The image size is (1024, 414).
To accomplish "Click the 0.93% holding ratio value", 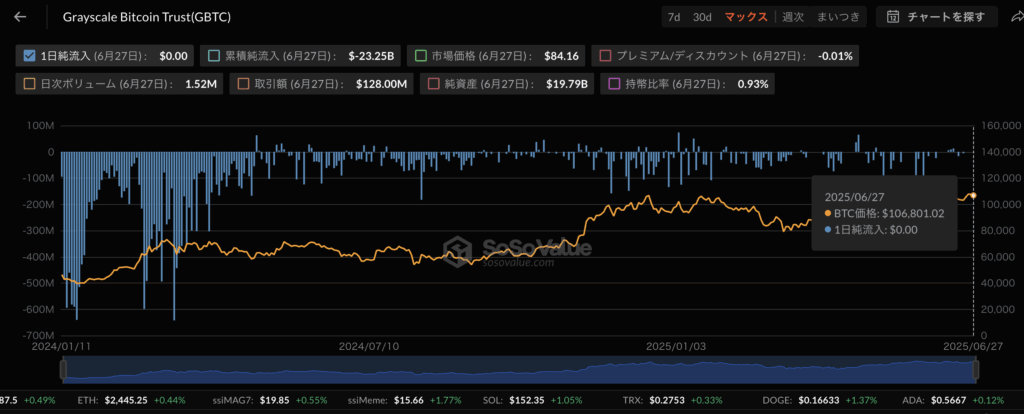I will click(753, 84).
